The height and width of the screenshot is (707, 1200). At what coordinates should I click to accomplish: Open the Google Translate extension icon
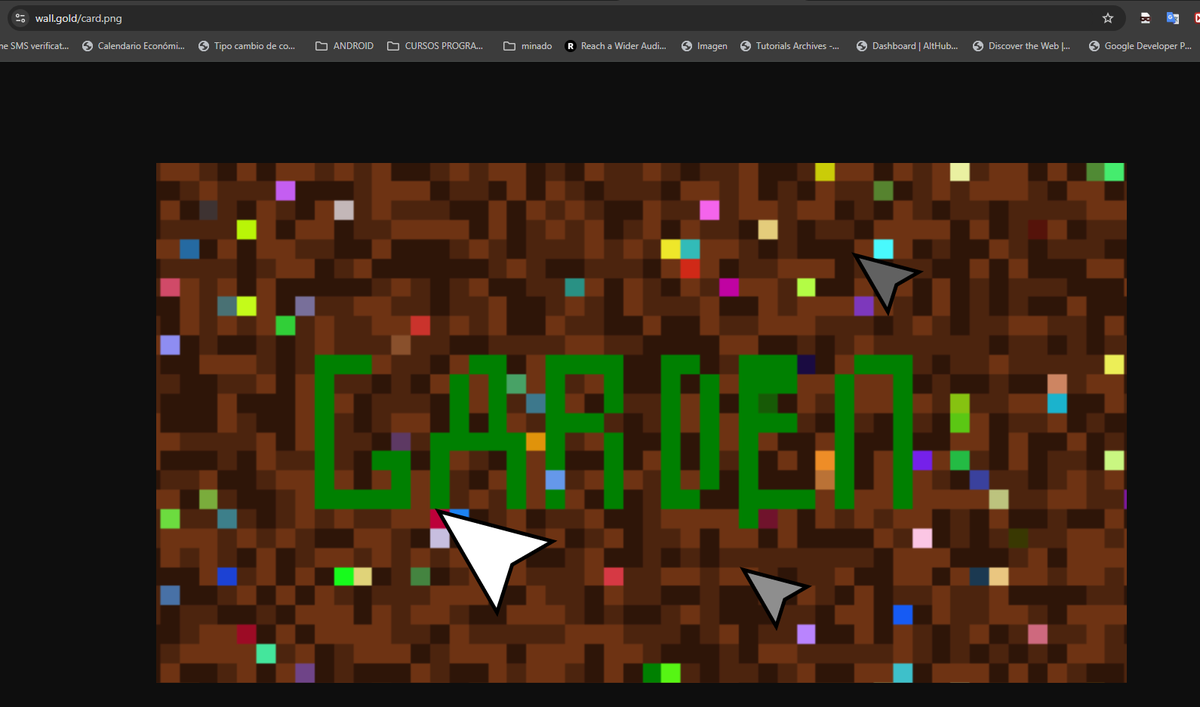point(1173,18)
